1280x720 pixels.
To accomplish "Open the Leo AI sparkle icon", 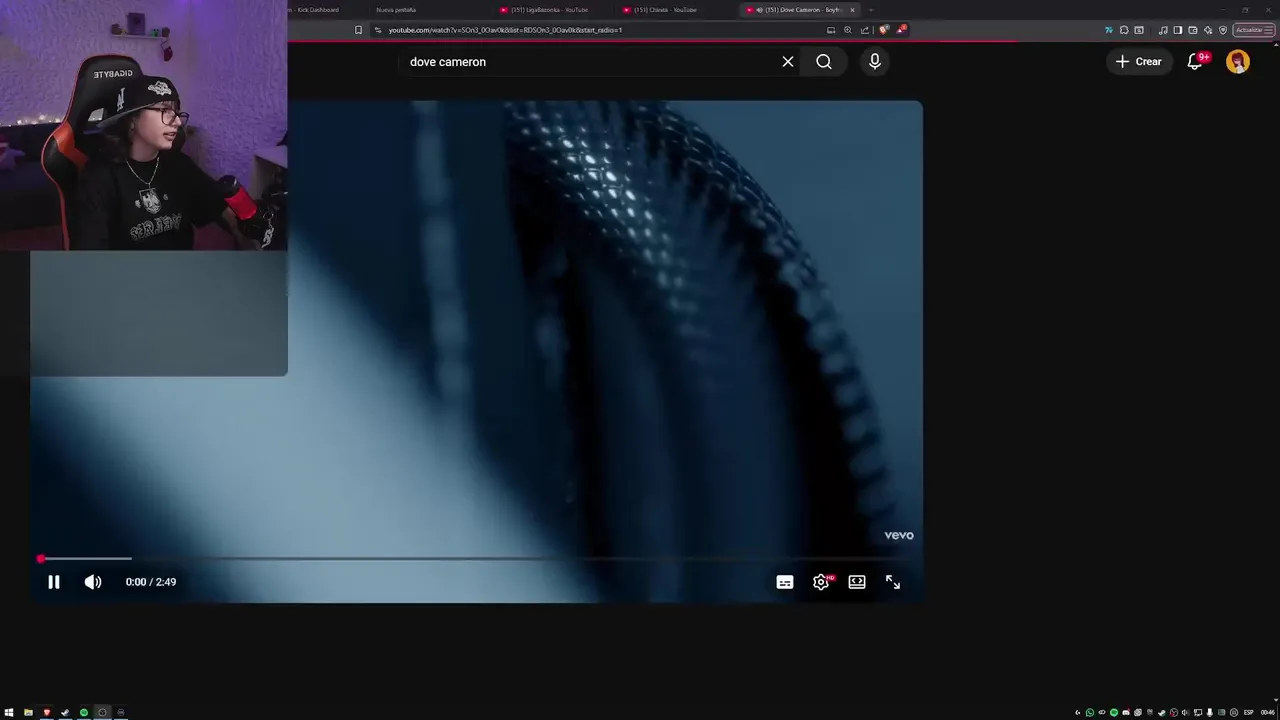I will pyautogui.click(x=1208, y=30).
